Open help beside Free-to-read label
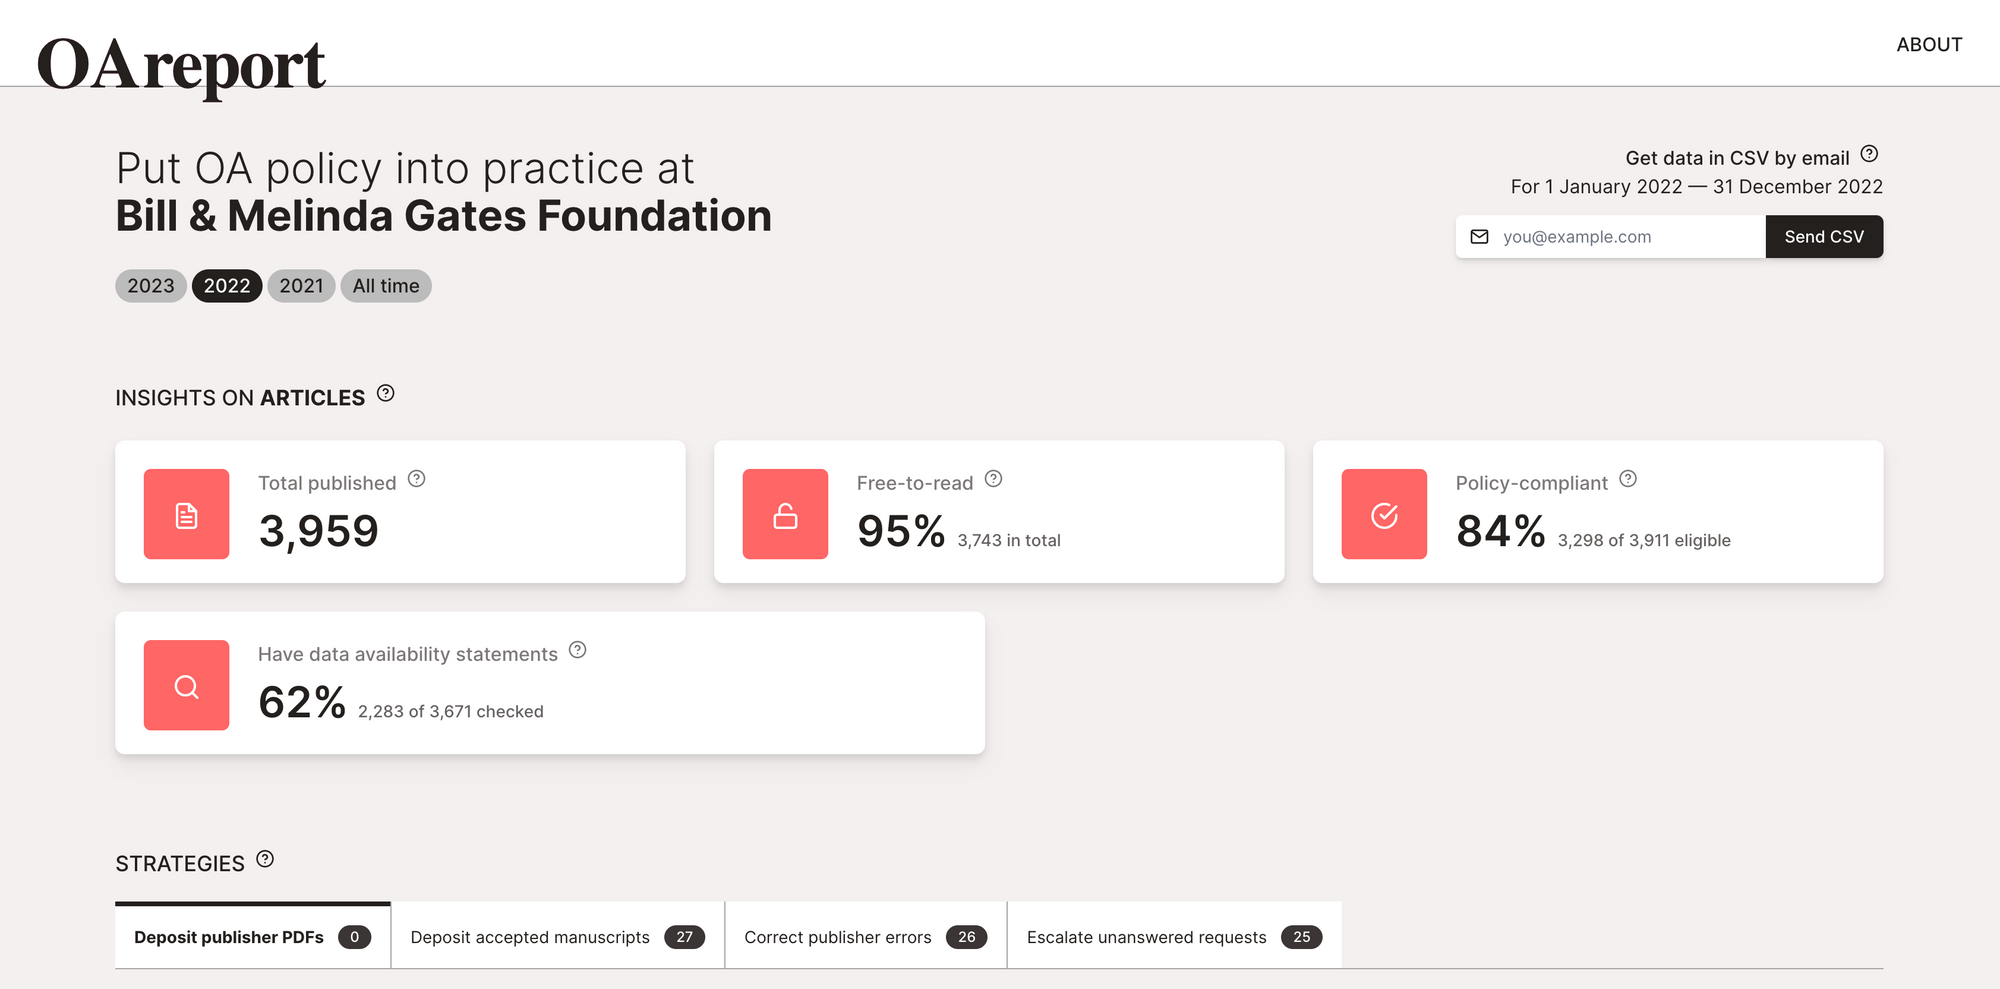 pos(993,479)
